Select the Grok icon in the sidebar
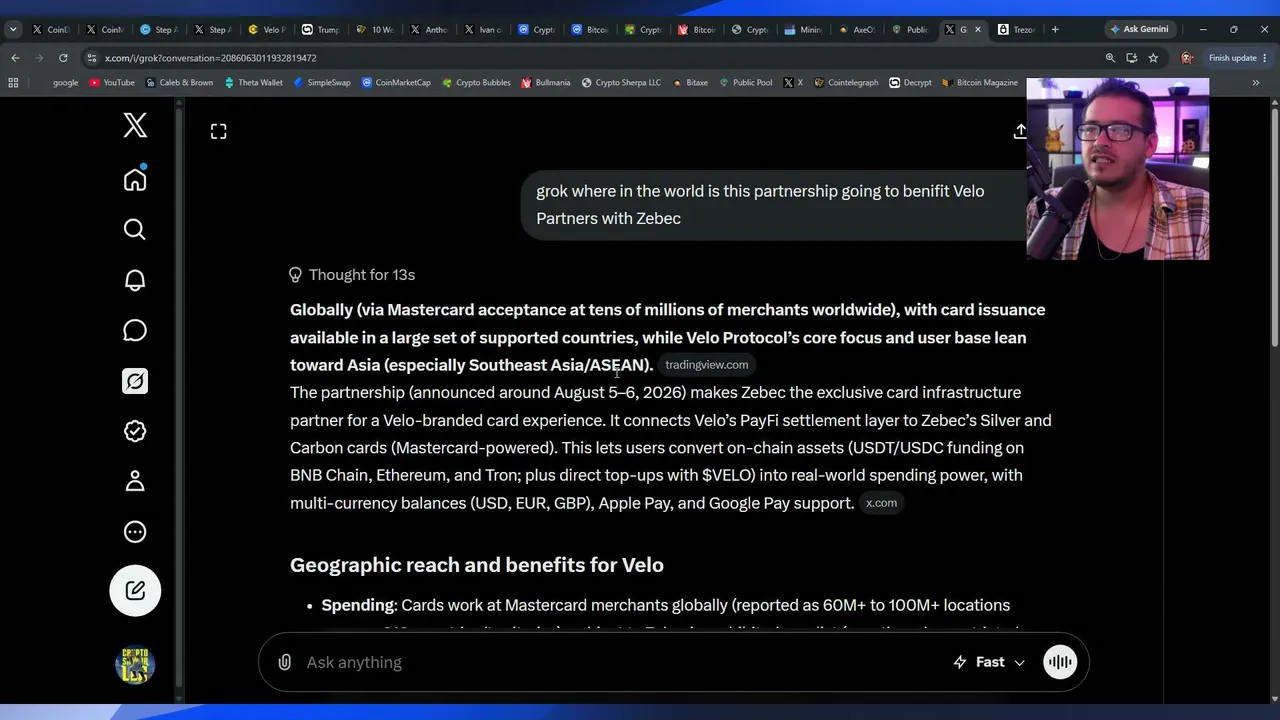This screenshot has width=1280, height=720. pyautogui.click(x=135, y=381)
